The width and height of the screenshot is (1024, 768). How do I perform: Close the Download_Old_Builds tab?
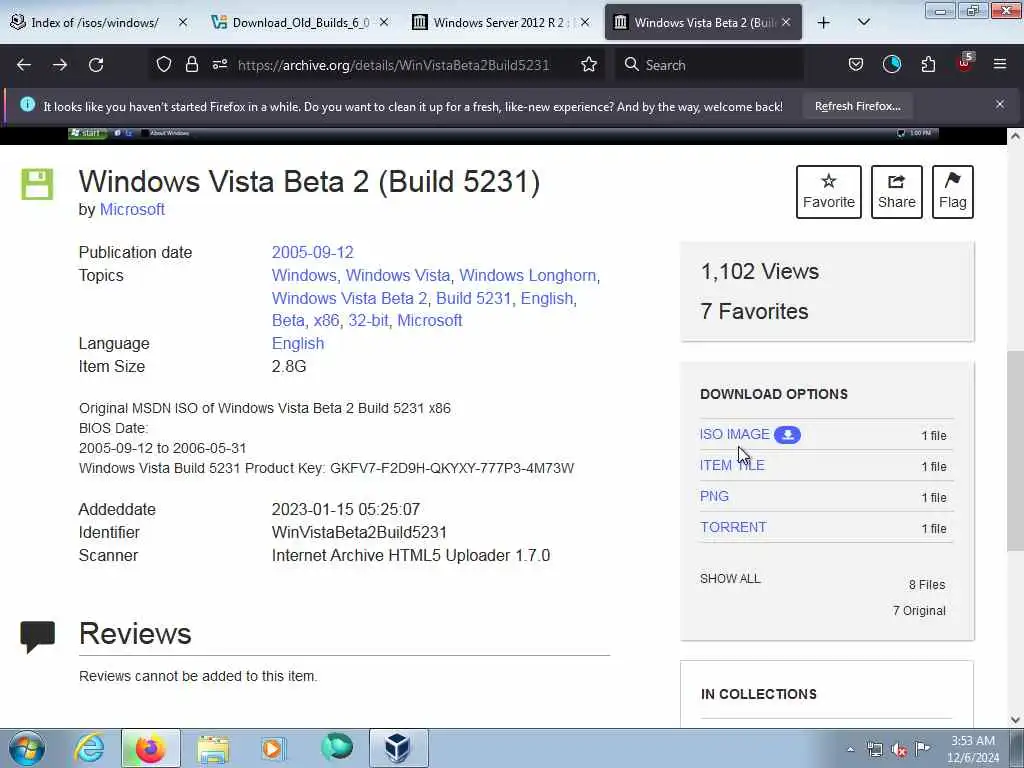click(384, 22)
